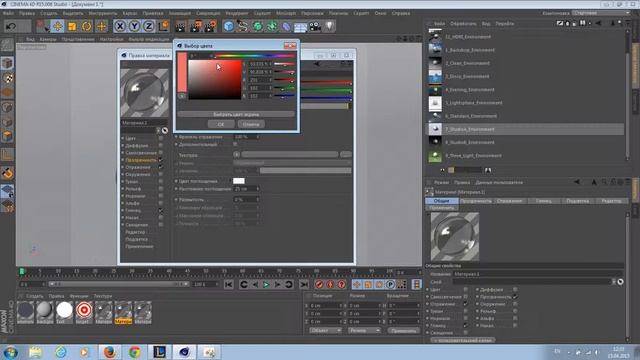Select Подсветка entry in Material Editor list
Viewport: 640px width, 360px height.
(136, 239)
